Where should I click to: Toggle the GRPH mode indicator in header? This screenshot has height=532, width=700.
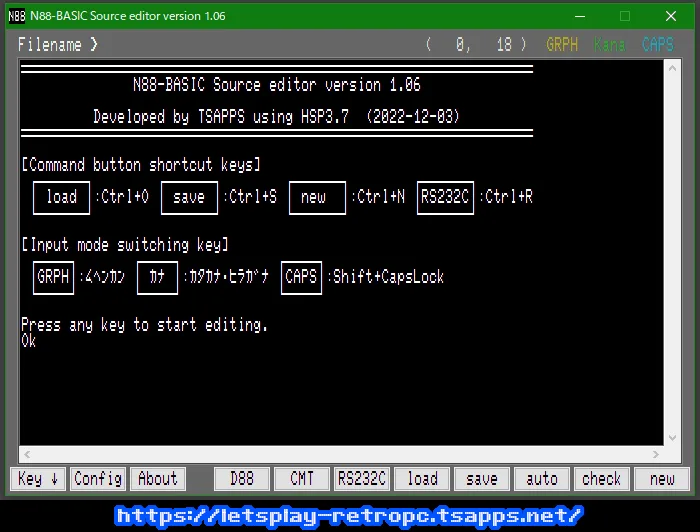coord(562,45)
